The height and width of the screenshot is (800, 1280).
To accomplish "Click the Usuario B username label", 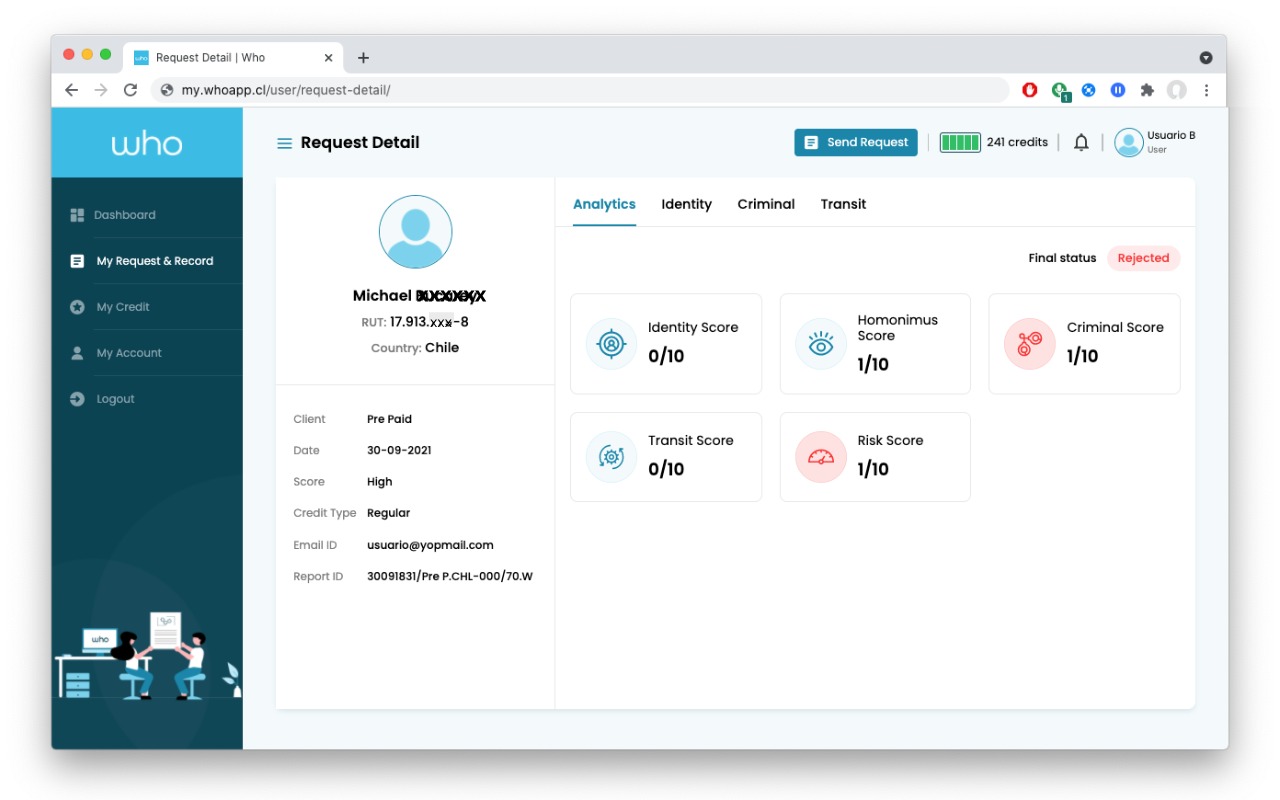I will tap(1171, 136).
